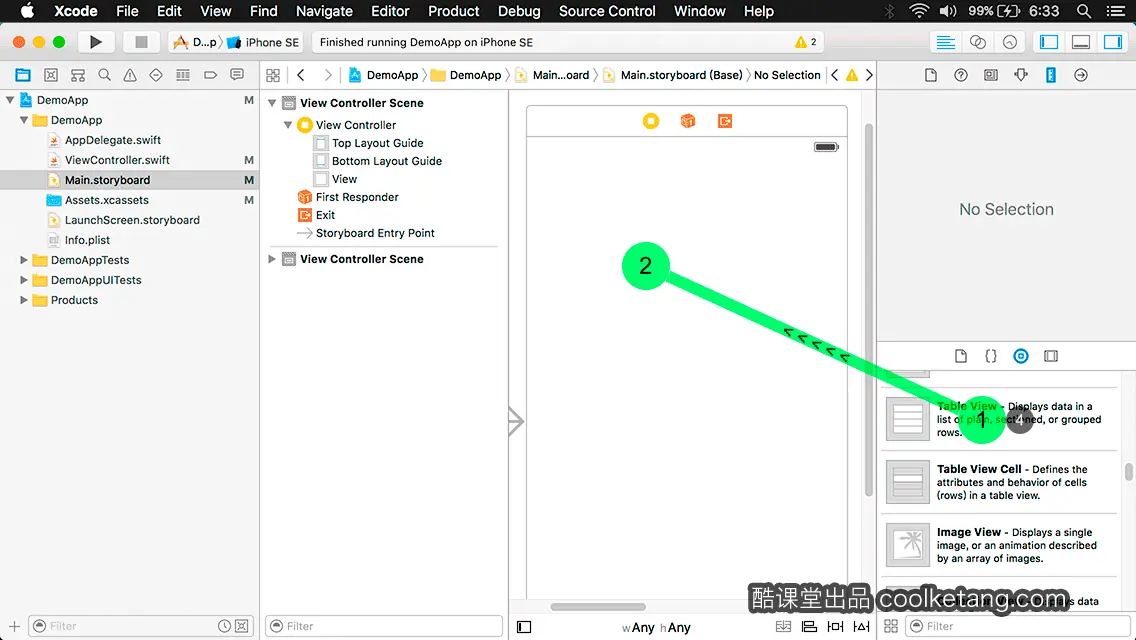This screenshot has height=640, width=1136.
Task: Show the Quick Help inspector
Action: tap(961, 75)
